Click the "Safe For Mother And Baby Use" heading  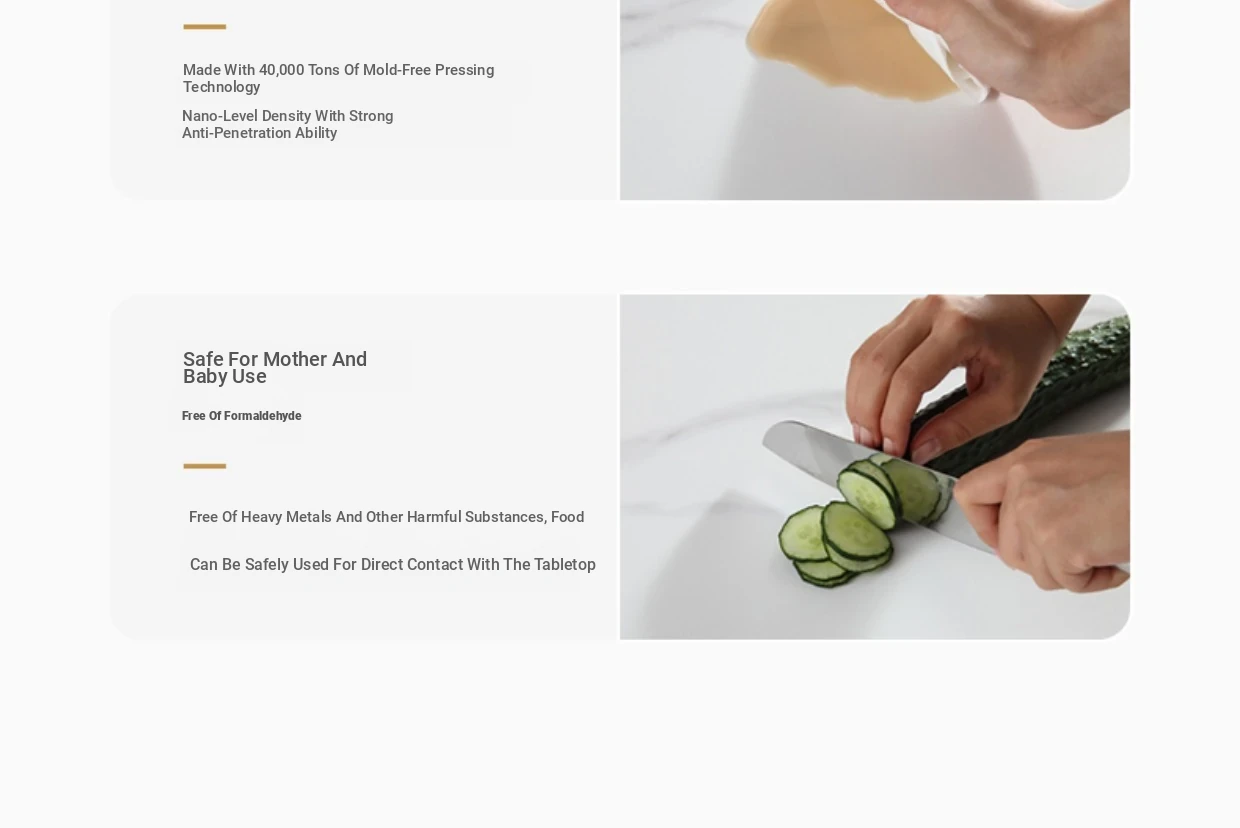(275, 368)
